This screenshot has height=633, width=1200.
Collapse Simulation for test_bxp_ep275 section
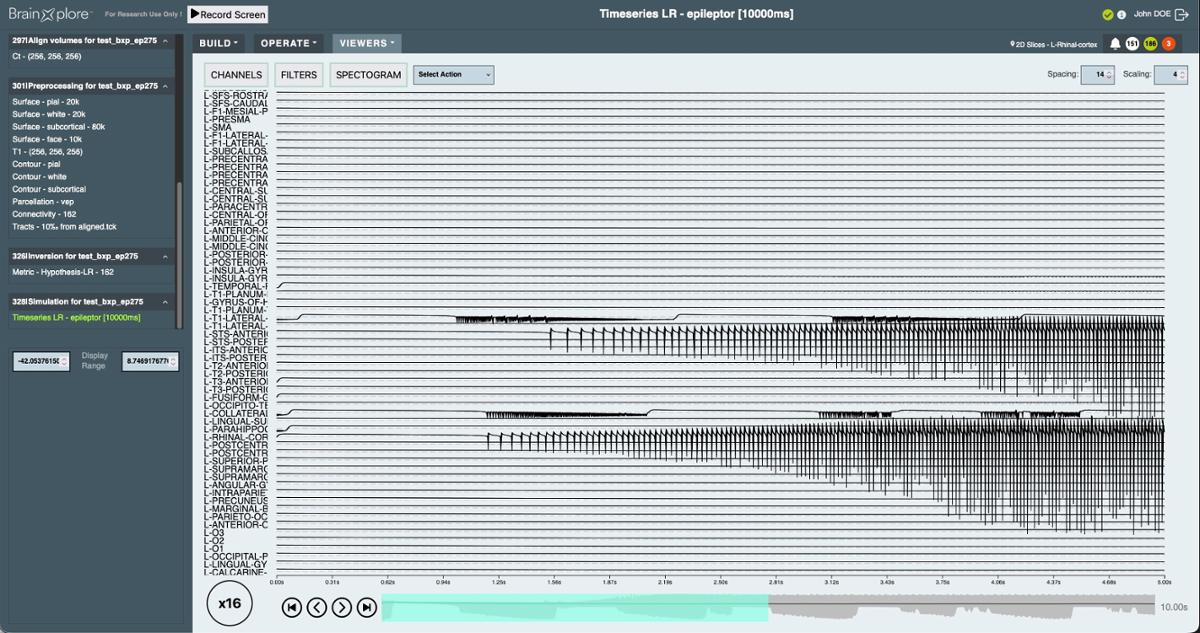(165, 302)
